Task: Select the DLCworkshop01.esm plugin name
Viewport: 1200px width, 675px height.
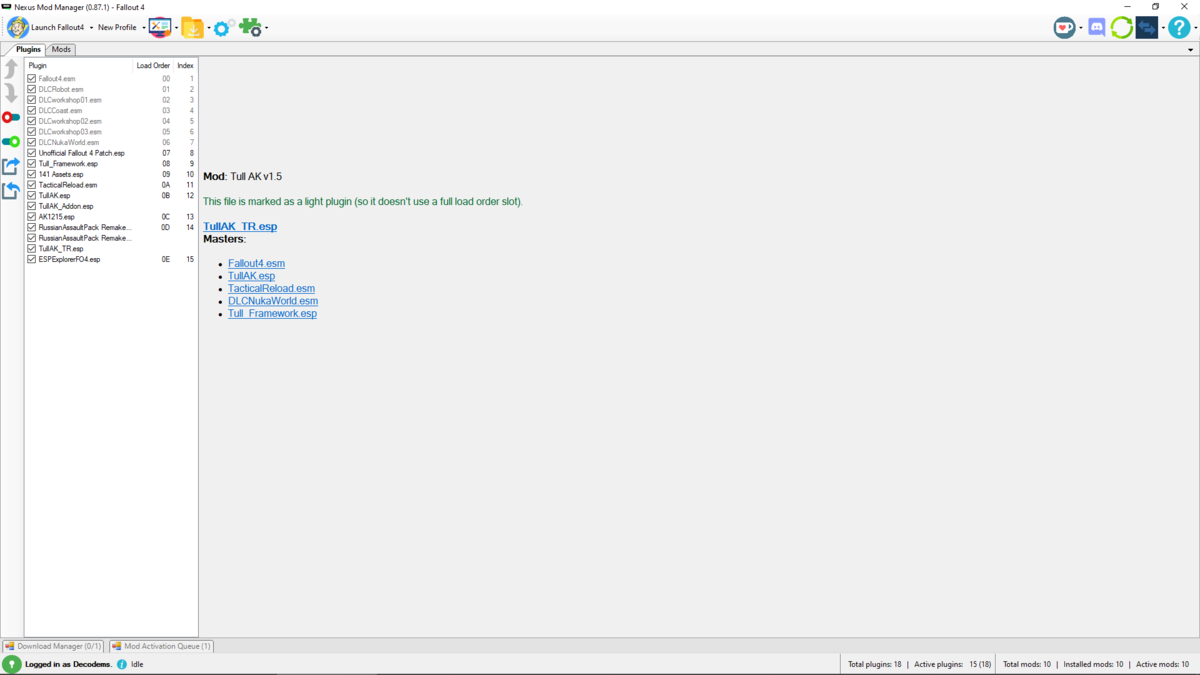Action: pyautogui.click(x=70, y=100)
